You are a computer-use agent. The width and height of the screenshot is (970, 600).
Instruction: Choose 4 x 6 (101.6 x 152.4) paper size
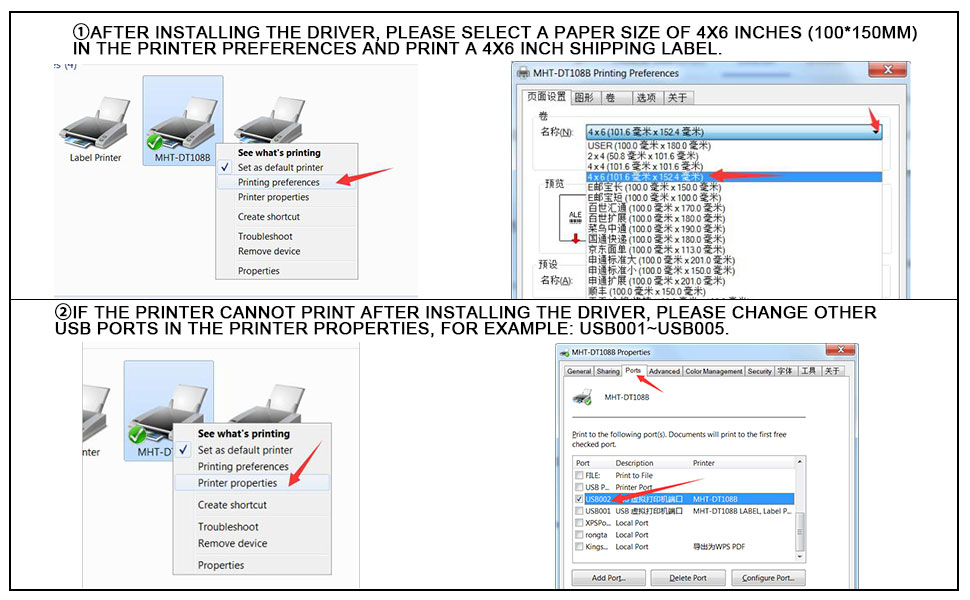[x=645, y=177]
